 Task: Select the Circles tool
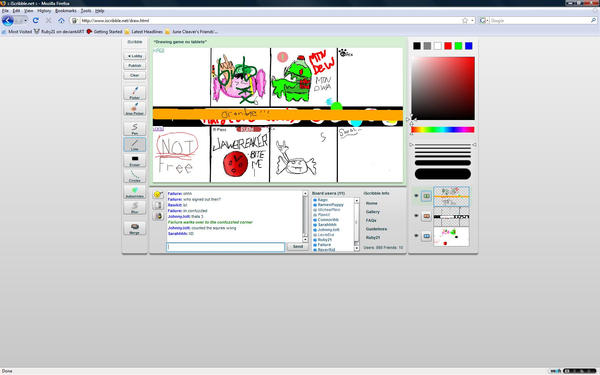pos(135,176)
